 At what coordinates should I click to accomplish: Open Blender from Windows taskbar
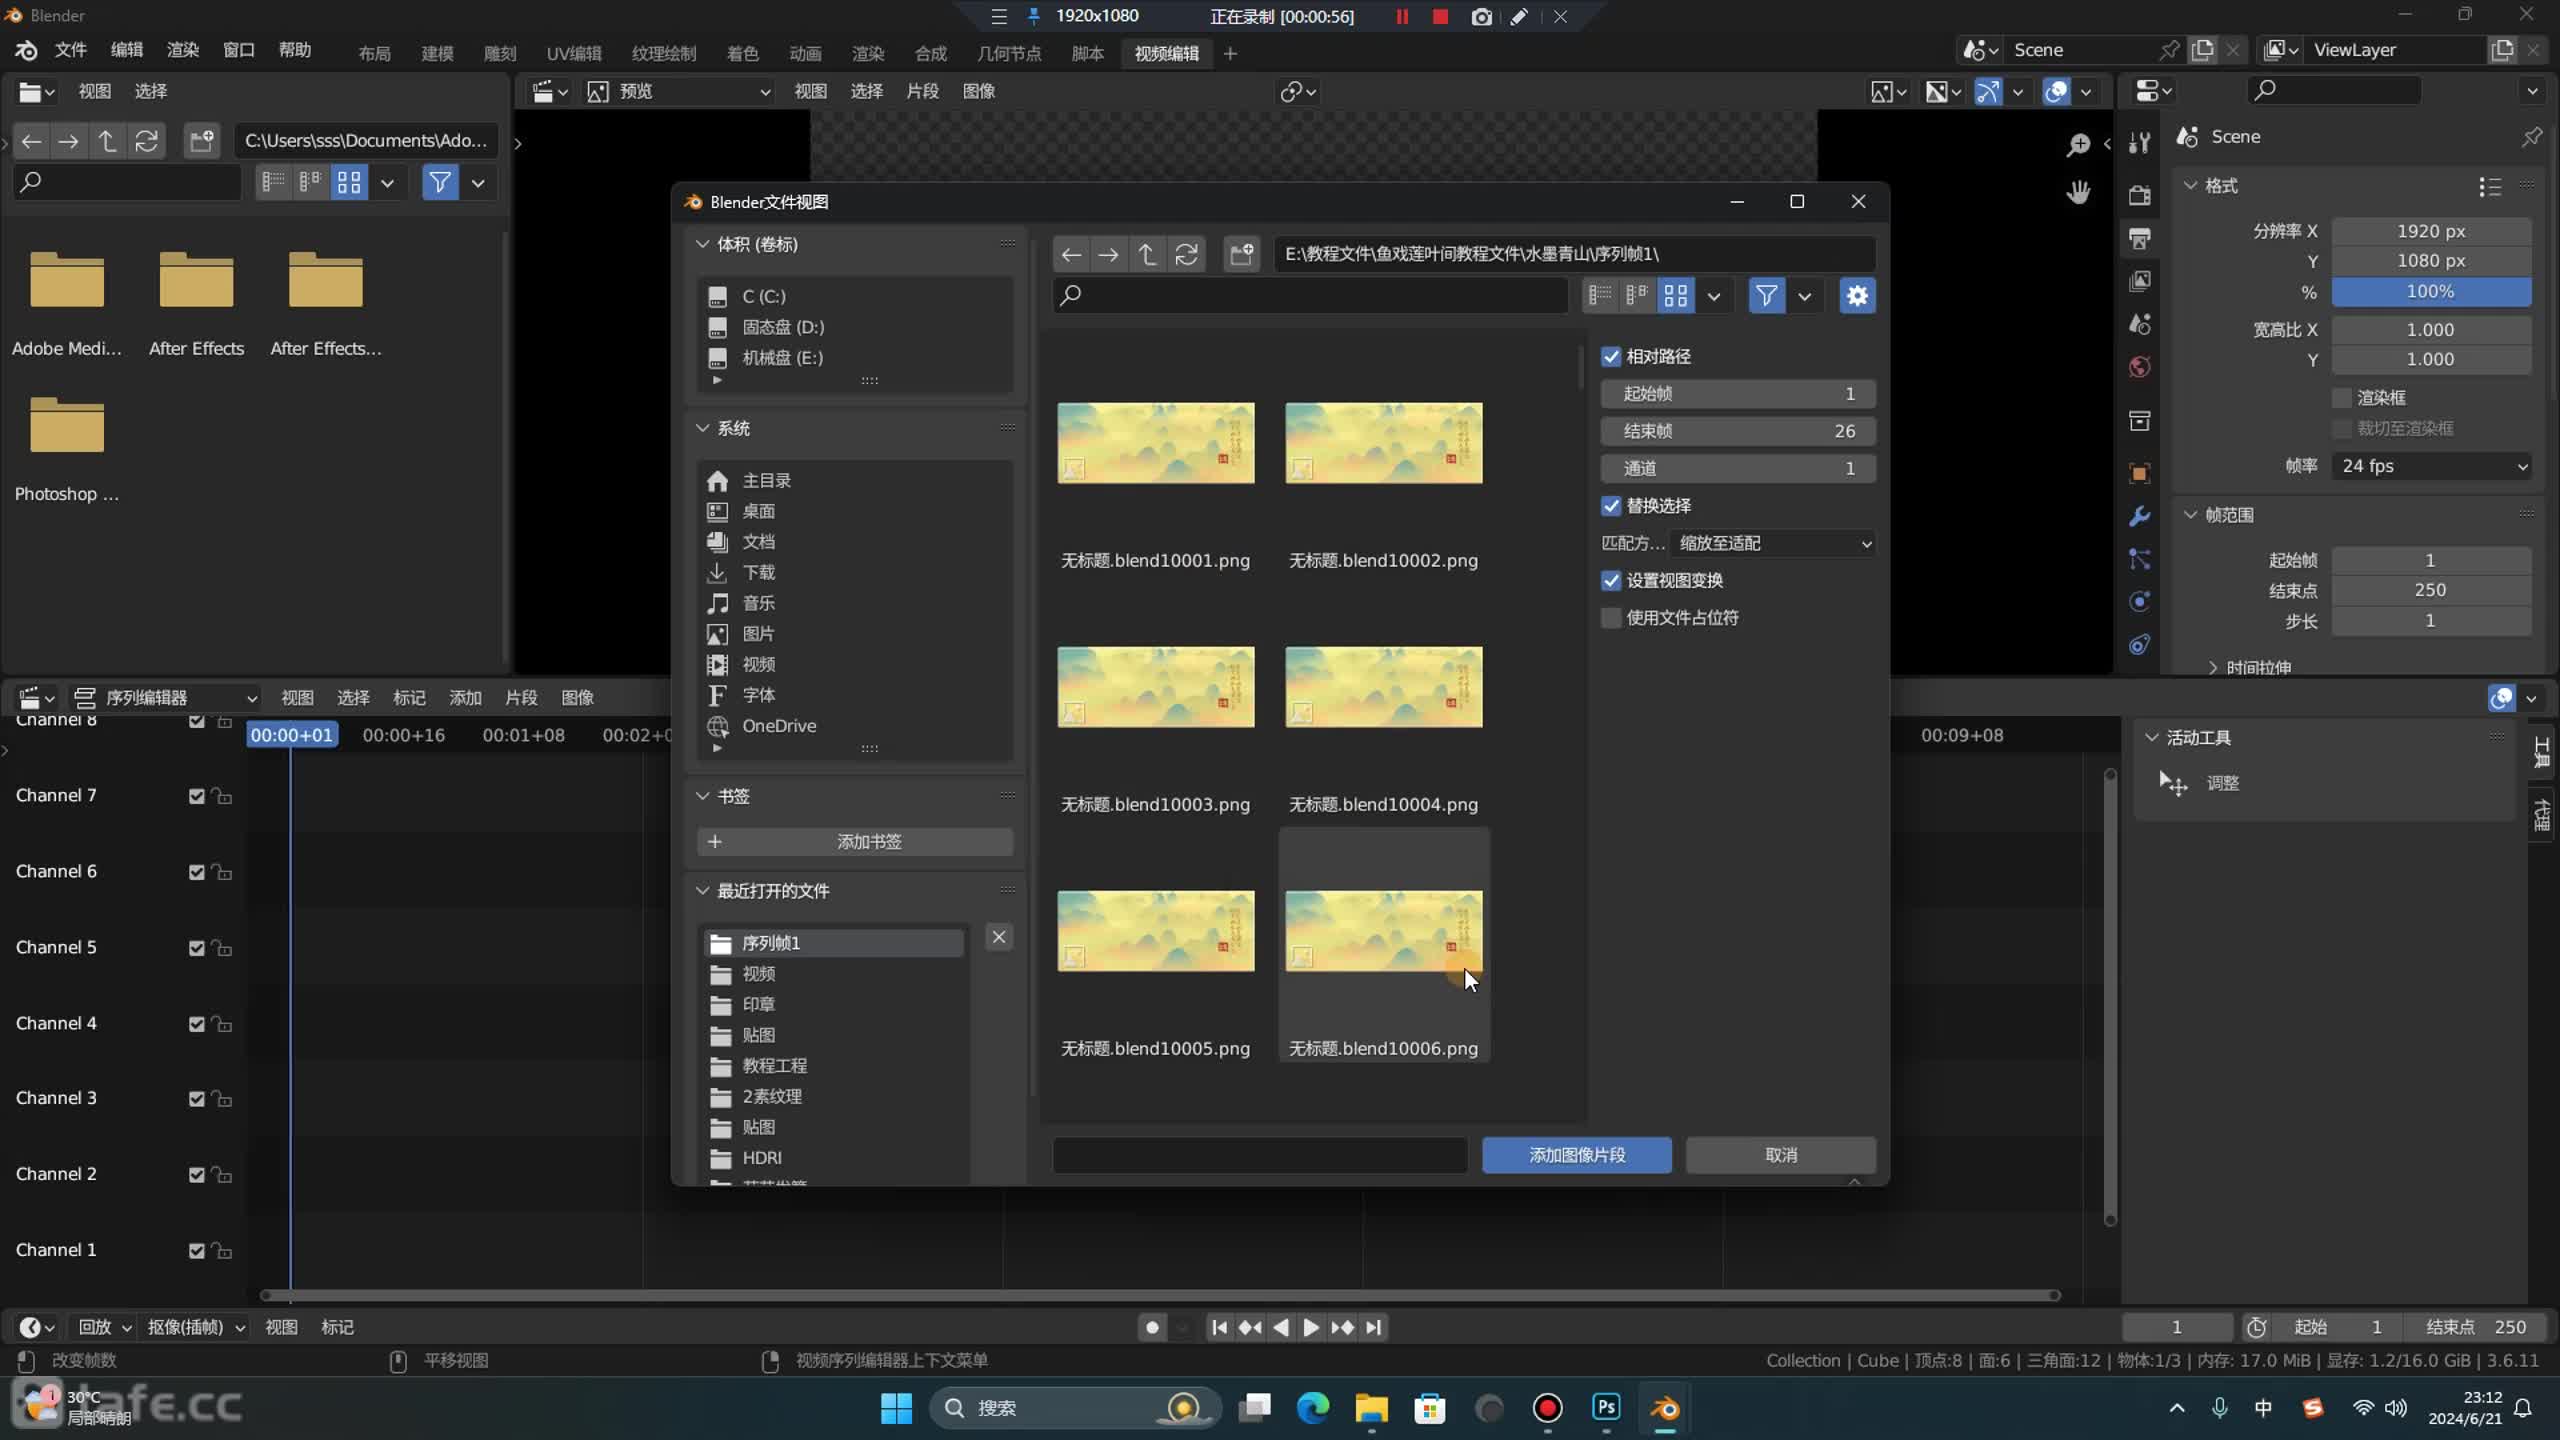[x=1665, y=1408]
